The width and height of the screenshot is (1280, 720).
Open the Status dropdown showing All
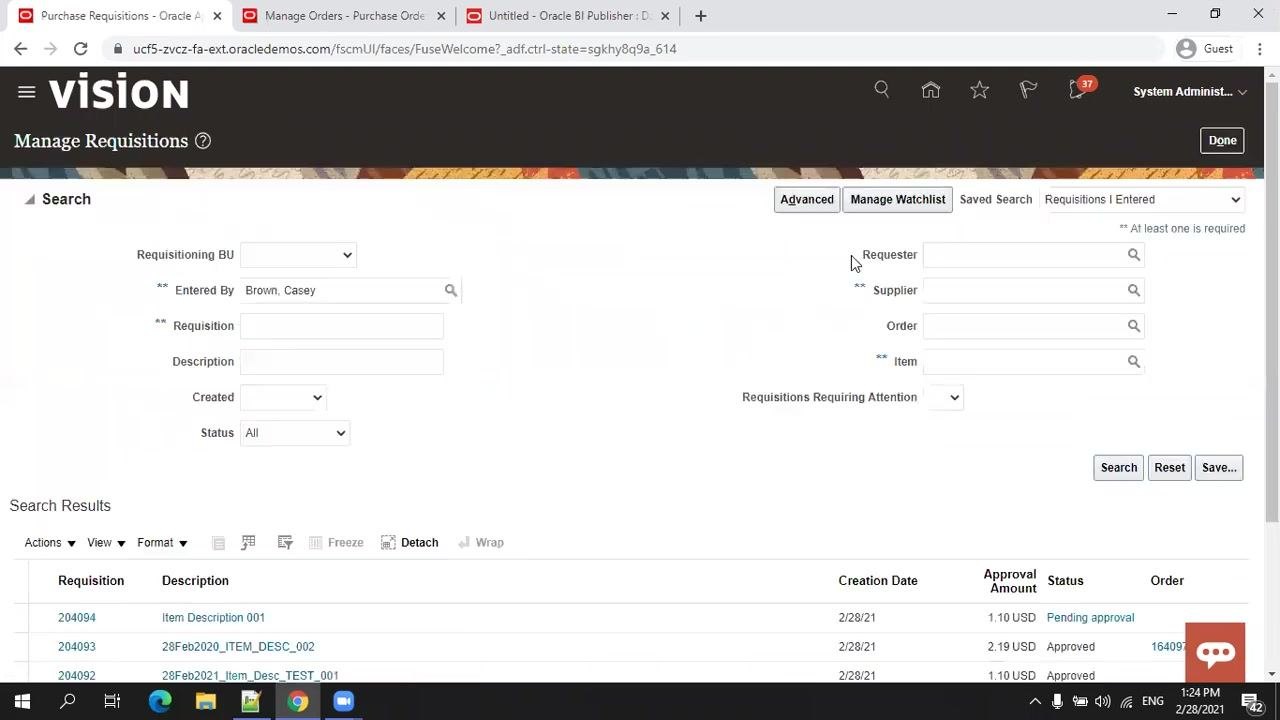294,433
